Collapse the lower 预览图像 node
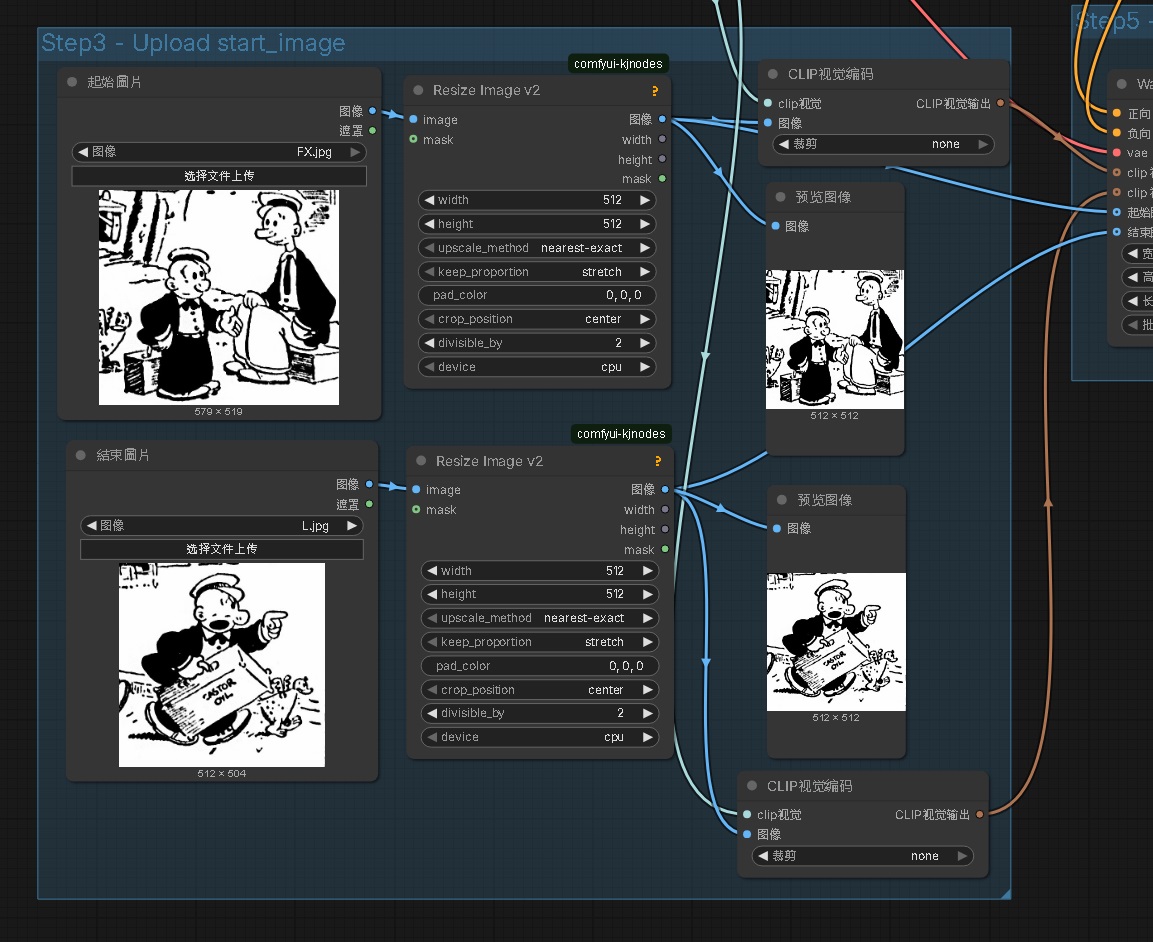The image size is (1153, 942). click(x=782, y=500)
